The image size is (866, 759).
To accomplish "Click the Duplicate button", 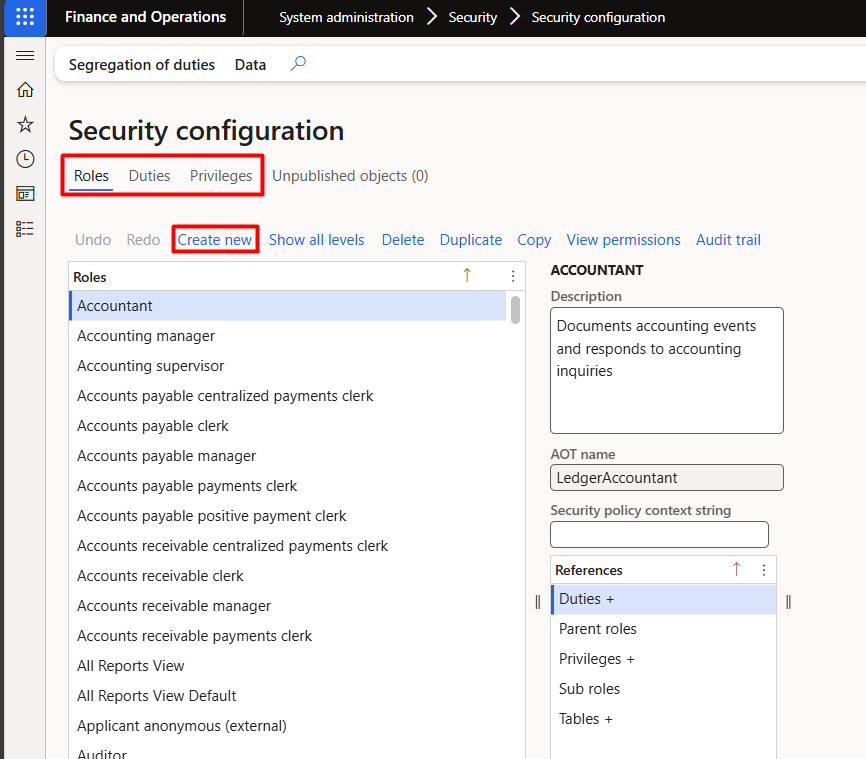I will tap(471, 240).
